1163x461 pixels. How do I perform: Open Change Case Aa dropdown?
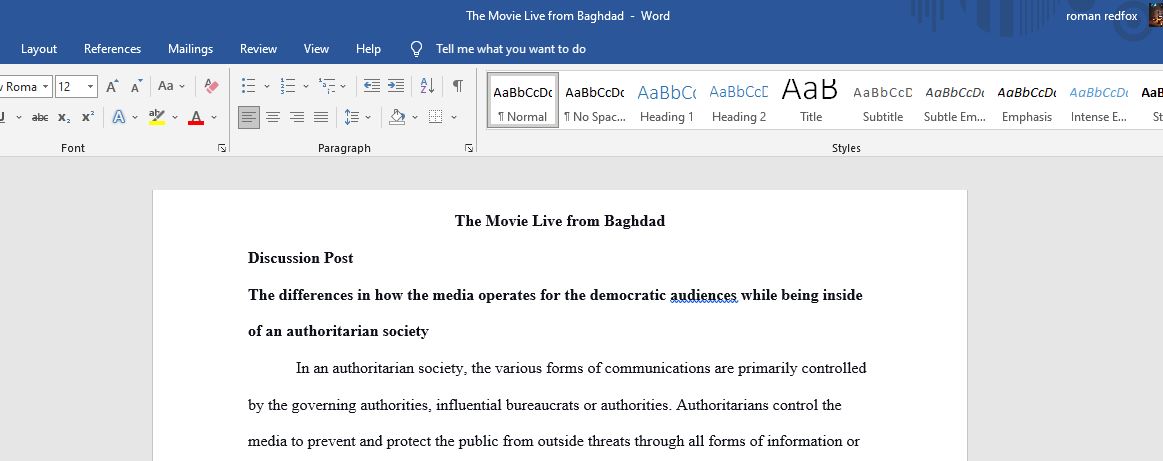[171, 86]
